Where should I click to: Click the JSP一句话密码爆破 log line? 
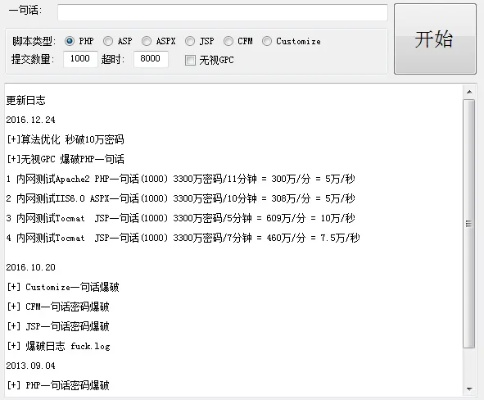click(x=58, y=326)
